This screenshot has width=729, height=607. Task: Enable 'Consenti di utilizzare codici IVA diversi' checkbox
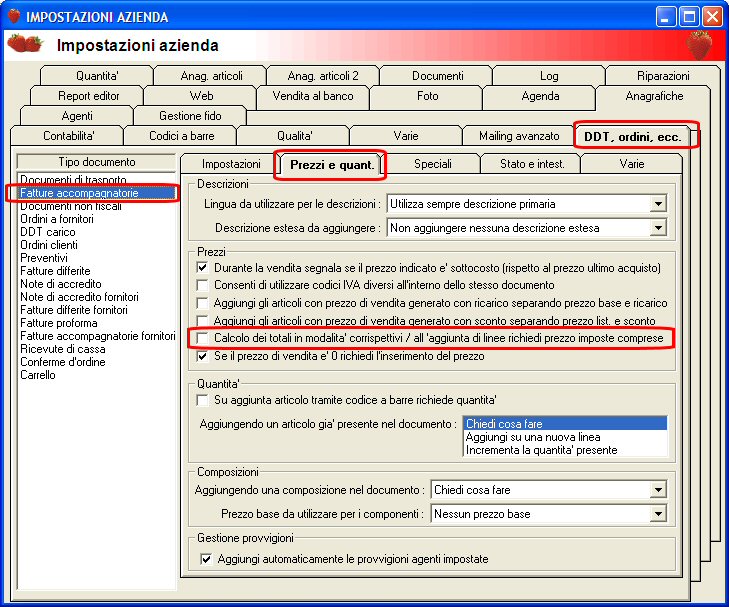coord(202,285)
